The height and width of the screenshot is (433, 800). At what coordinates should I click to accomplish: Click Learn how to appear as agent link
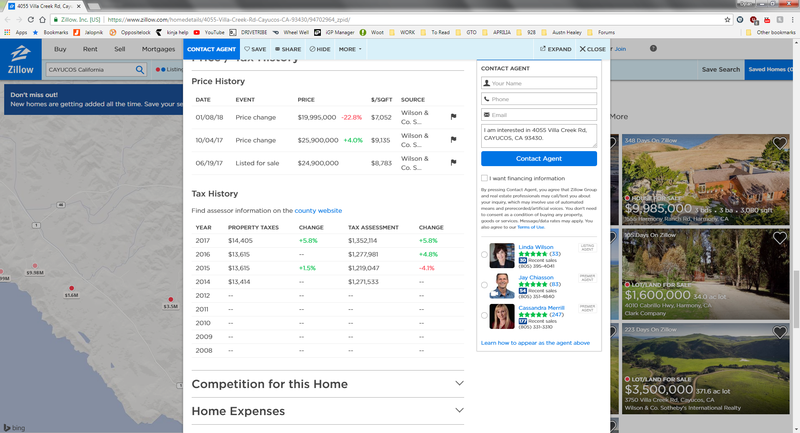click(535, 343)
